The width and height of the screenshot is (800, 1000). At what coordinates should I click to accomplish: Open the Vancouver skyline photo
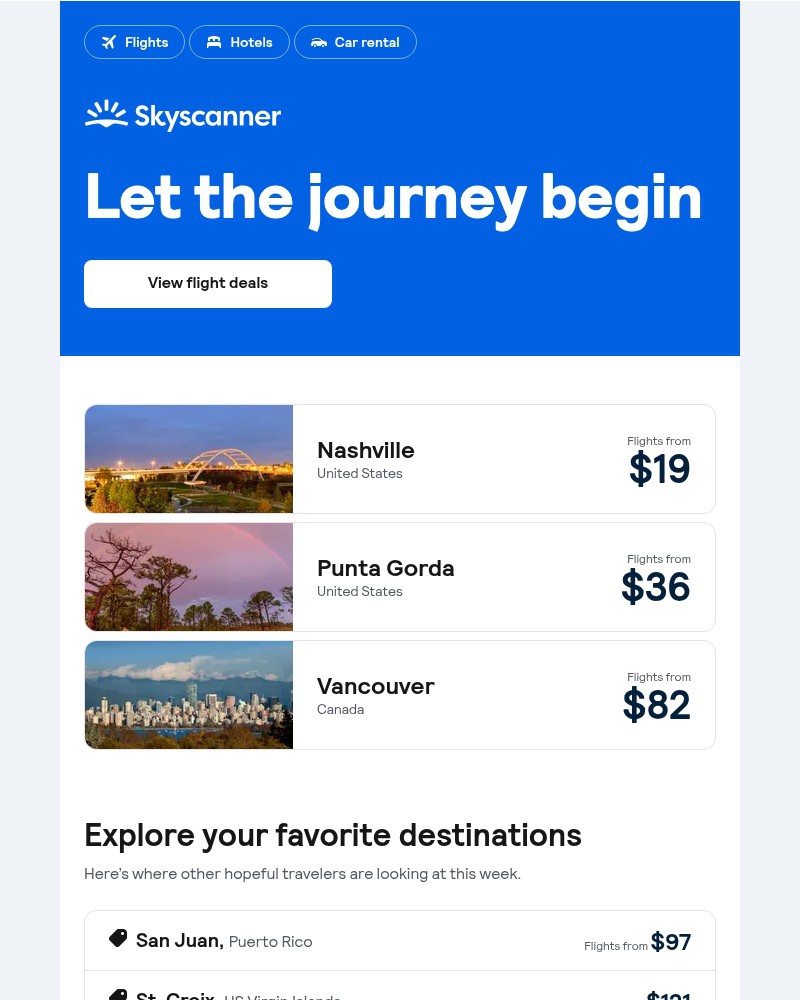point(189,695)
